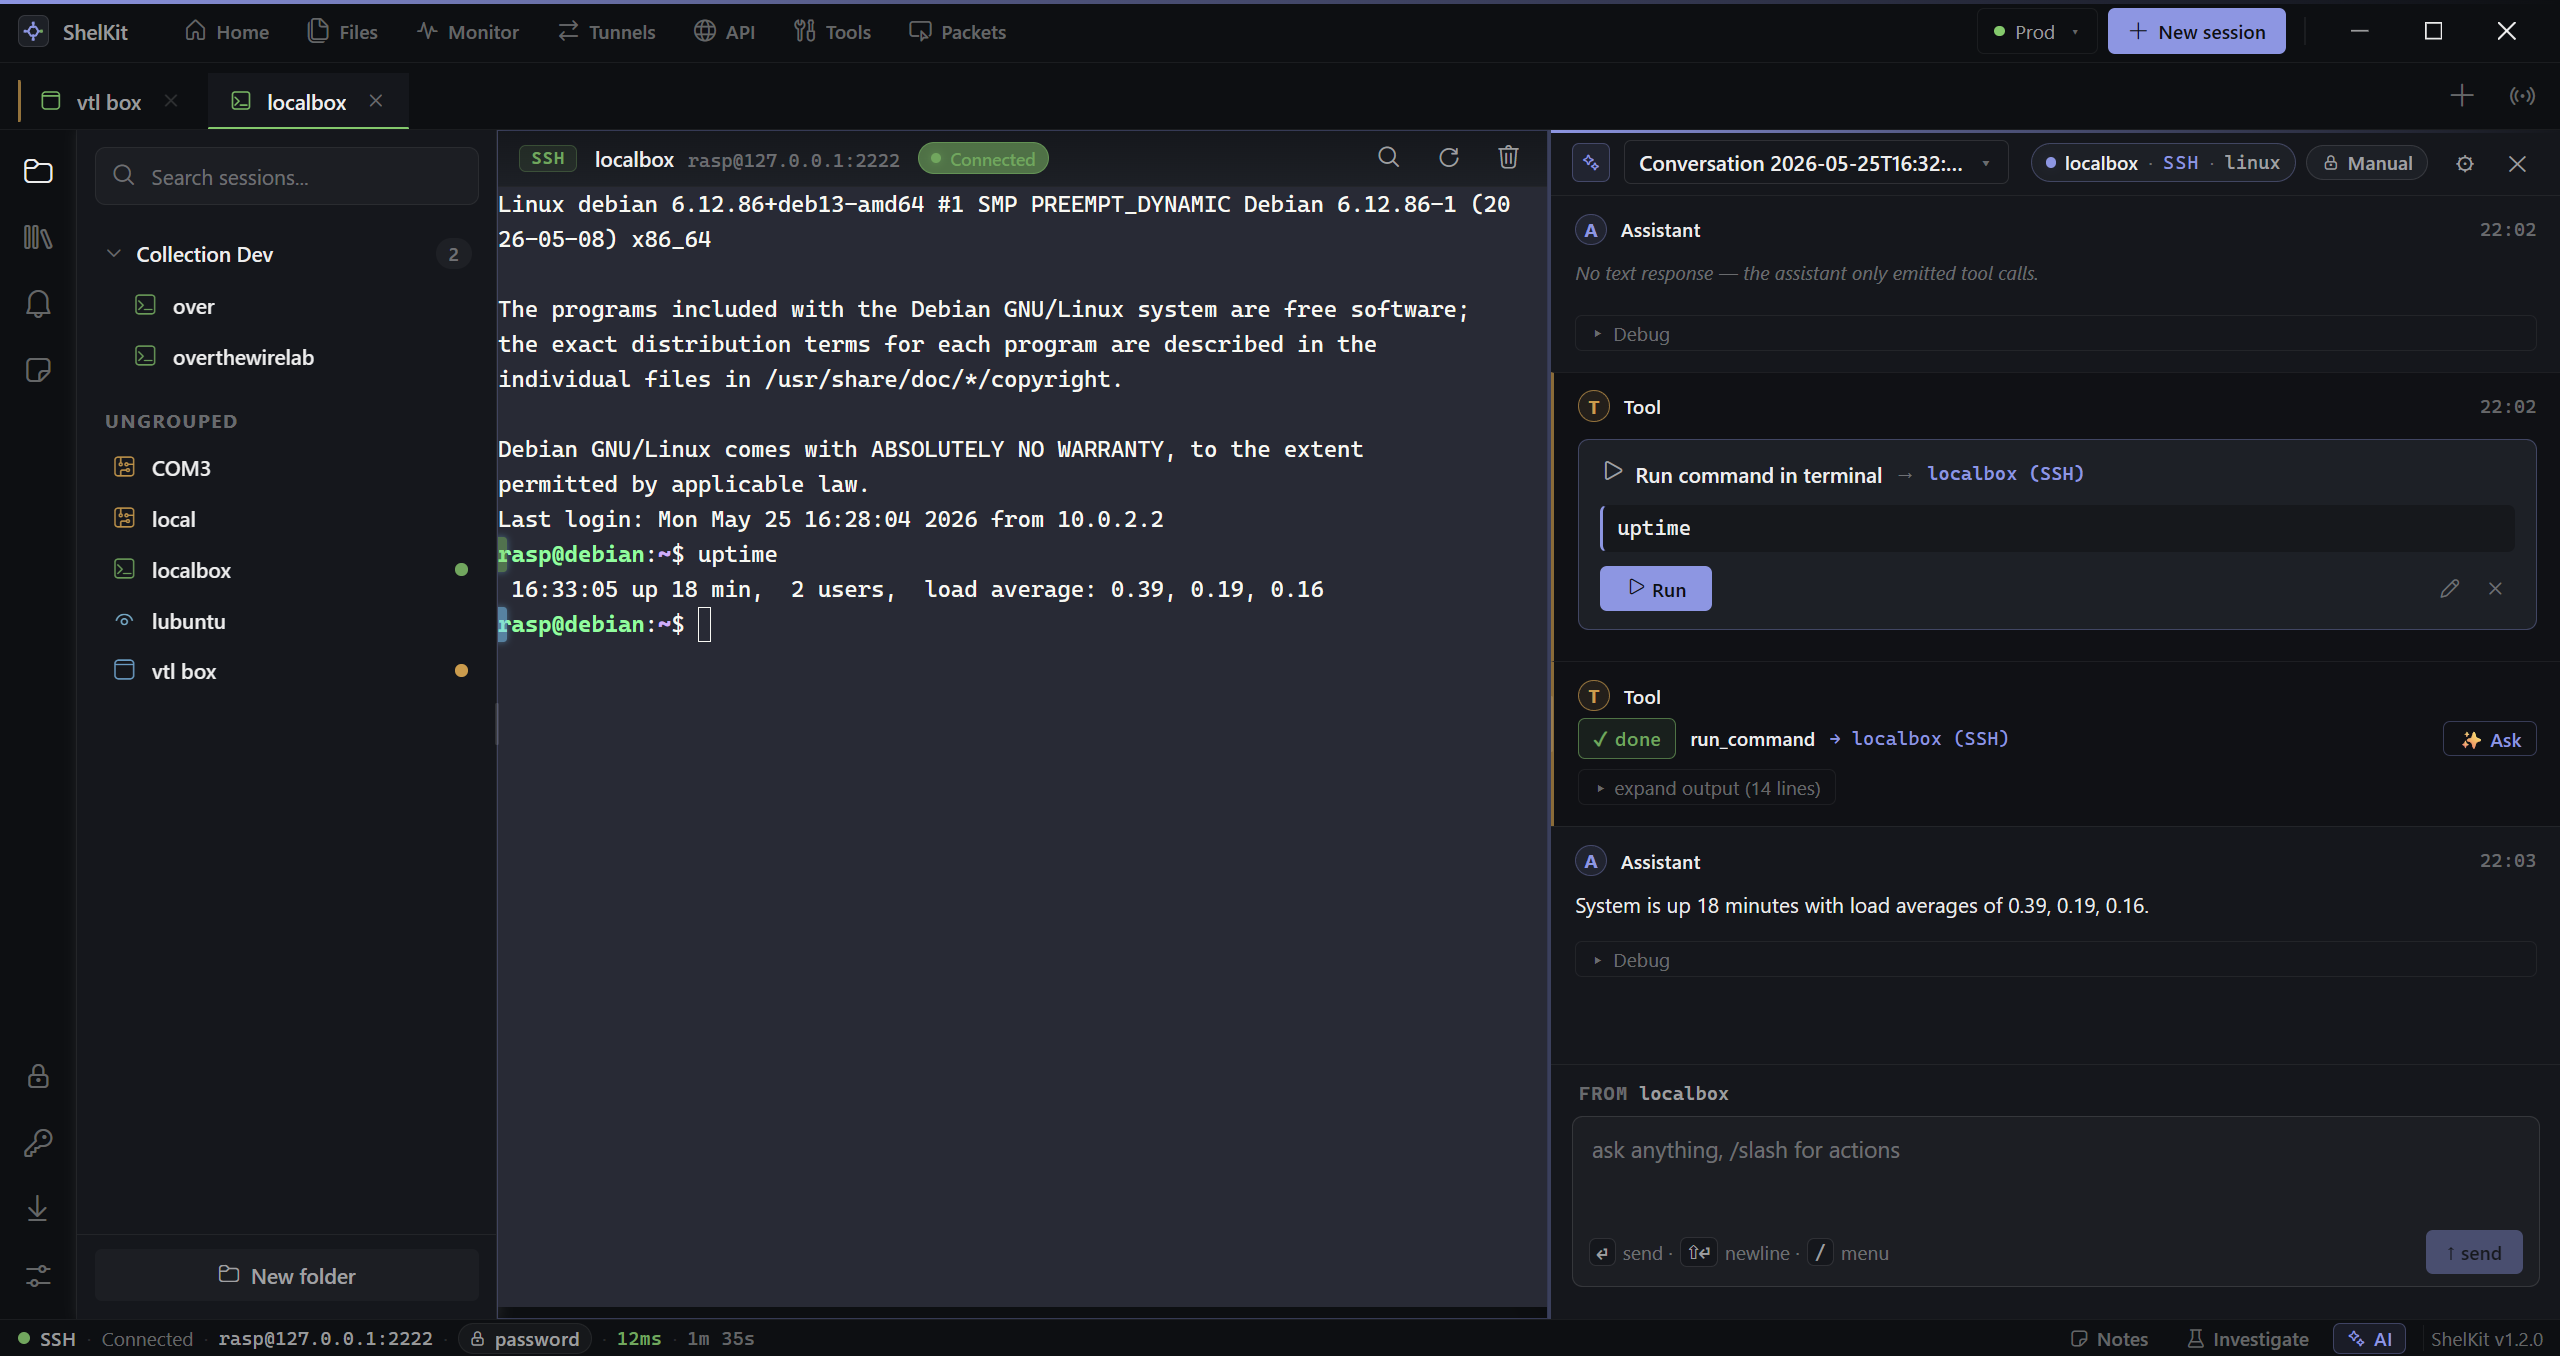Viewport: 2560px width, 1356px height.
Task: Collapse the Collection Dev folder
Action: pos(114,254)
